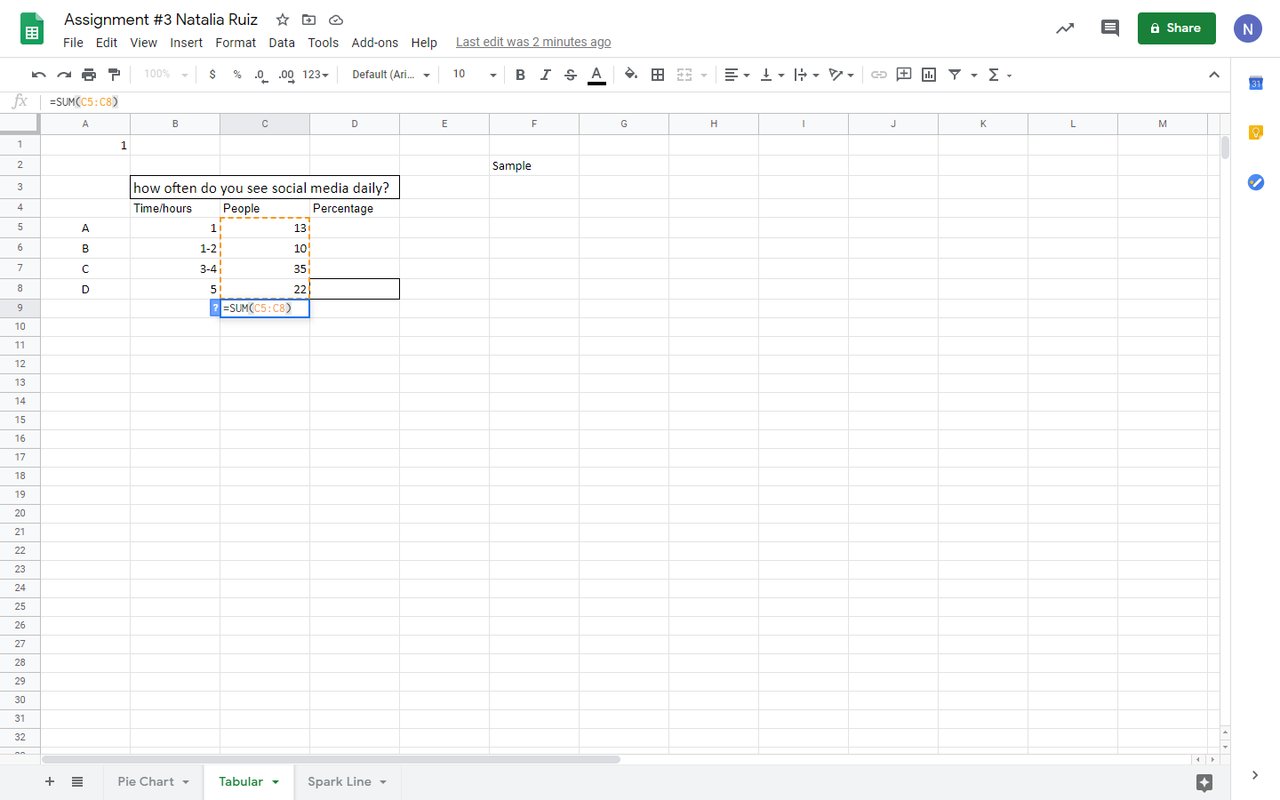
Task: Open the text color picker
Action: [597, 75]
